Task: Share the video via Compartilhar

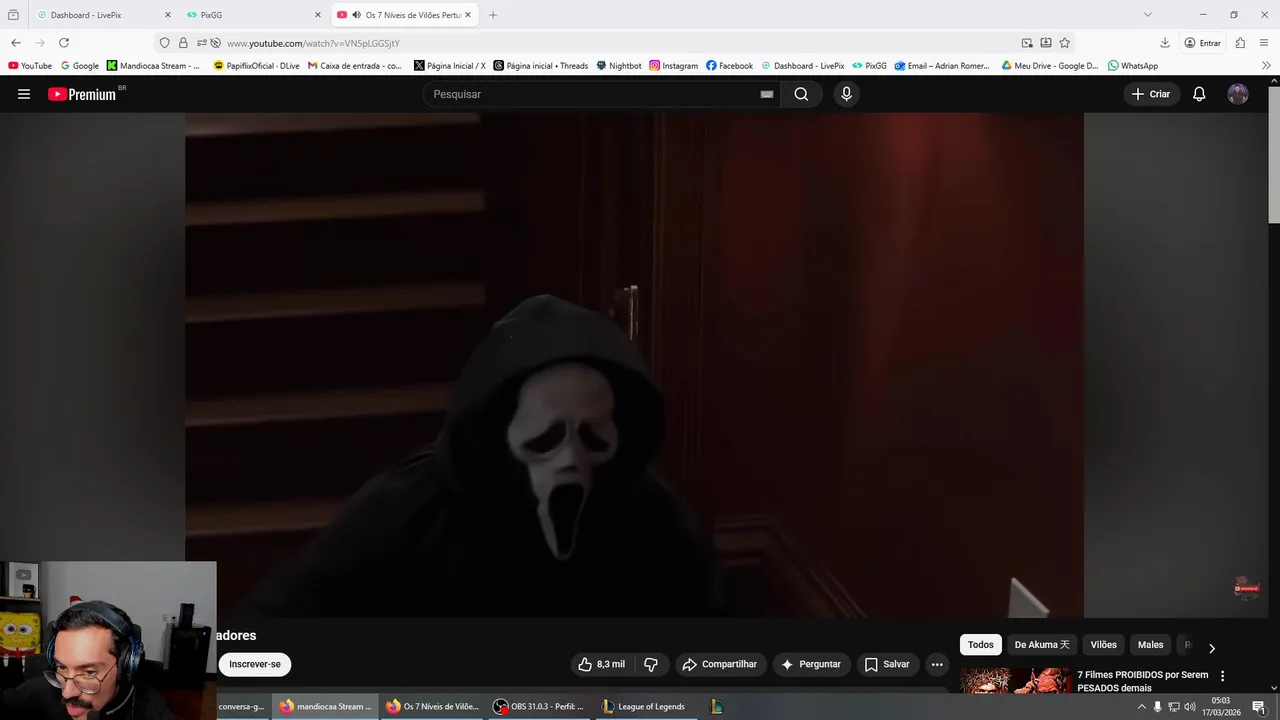Action: (x=719, y=664)
